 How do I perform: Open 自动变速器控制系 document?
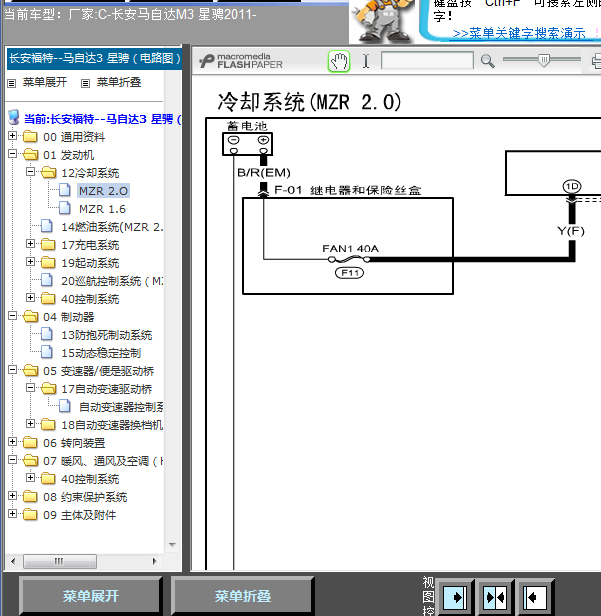(x=121, y=407)
